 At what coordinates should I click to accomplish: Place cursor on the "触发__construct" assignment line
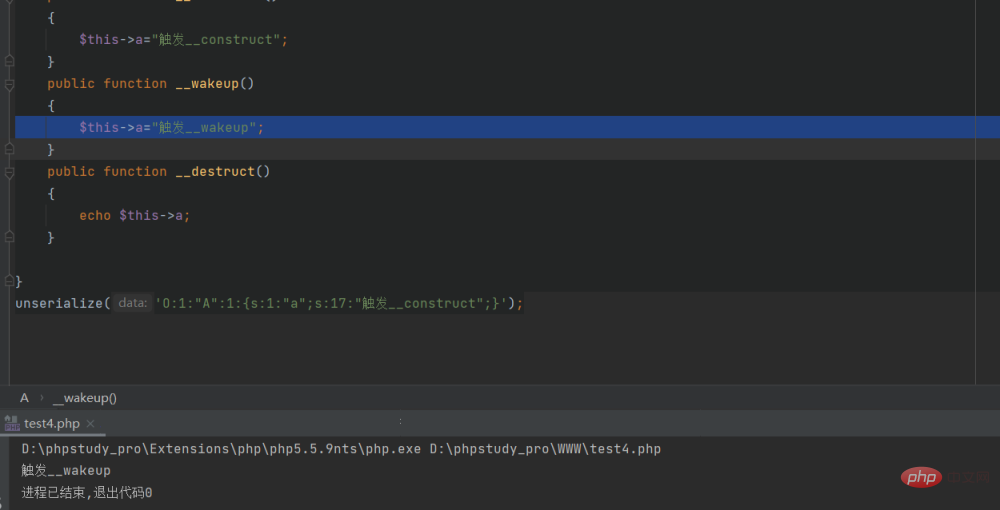(x=184, y=40)
